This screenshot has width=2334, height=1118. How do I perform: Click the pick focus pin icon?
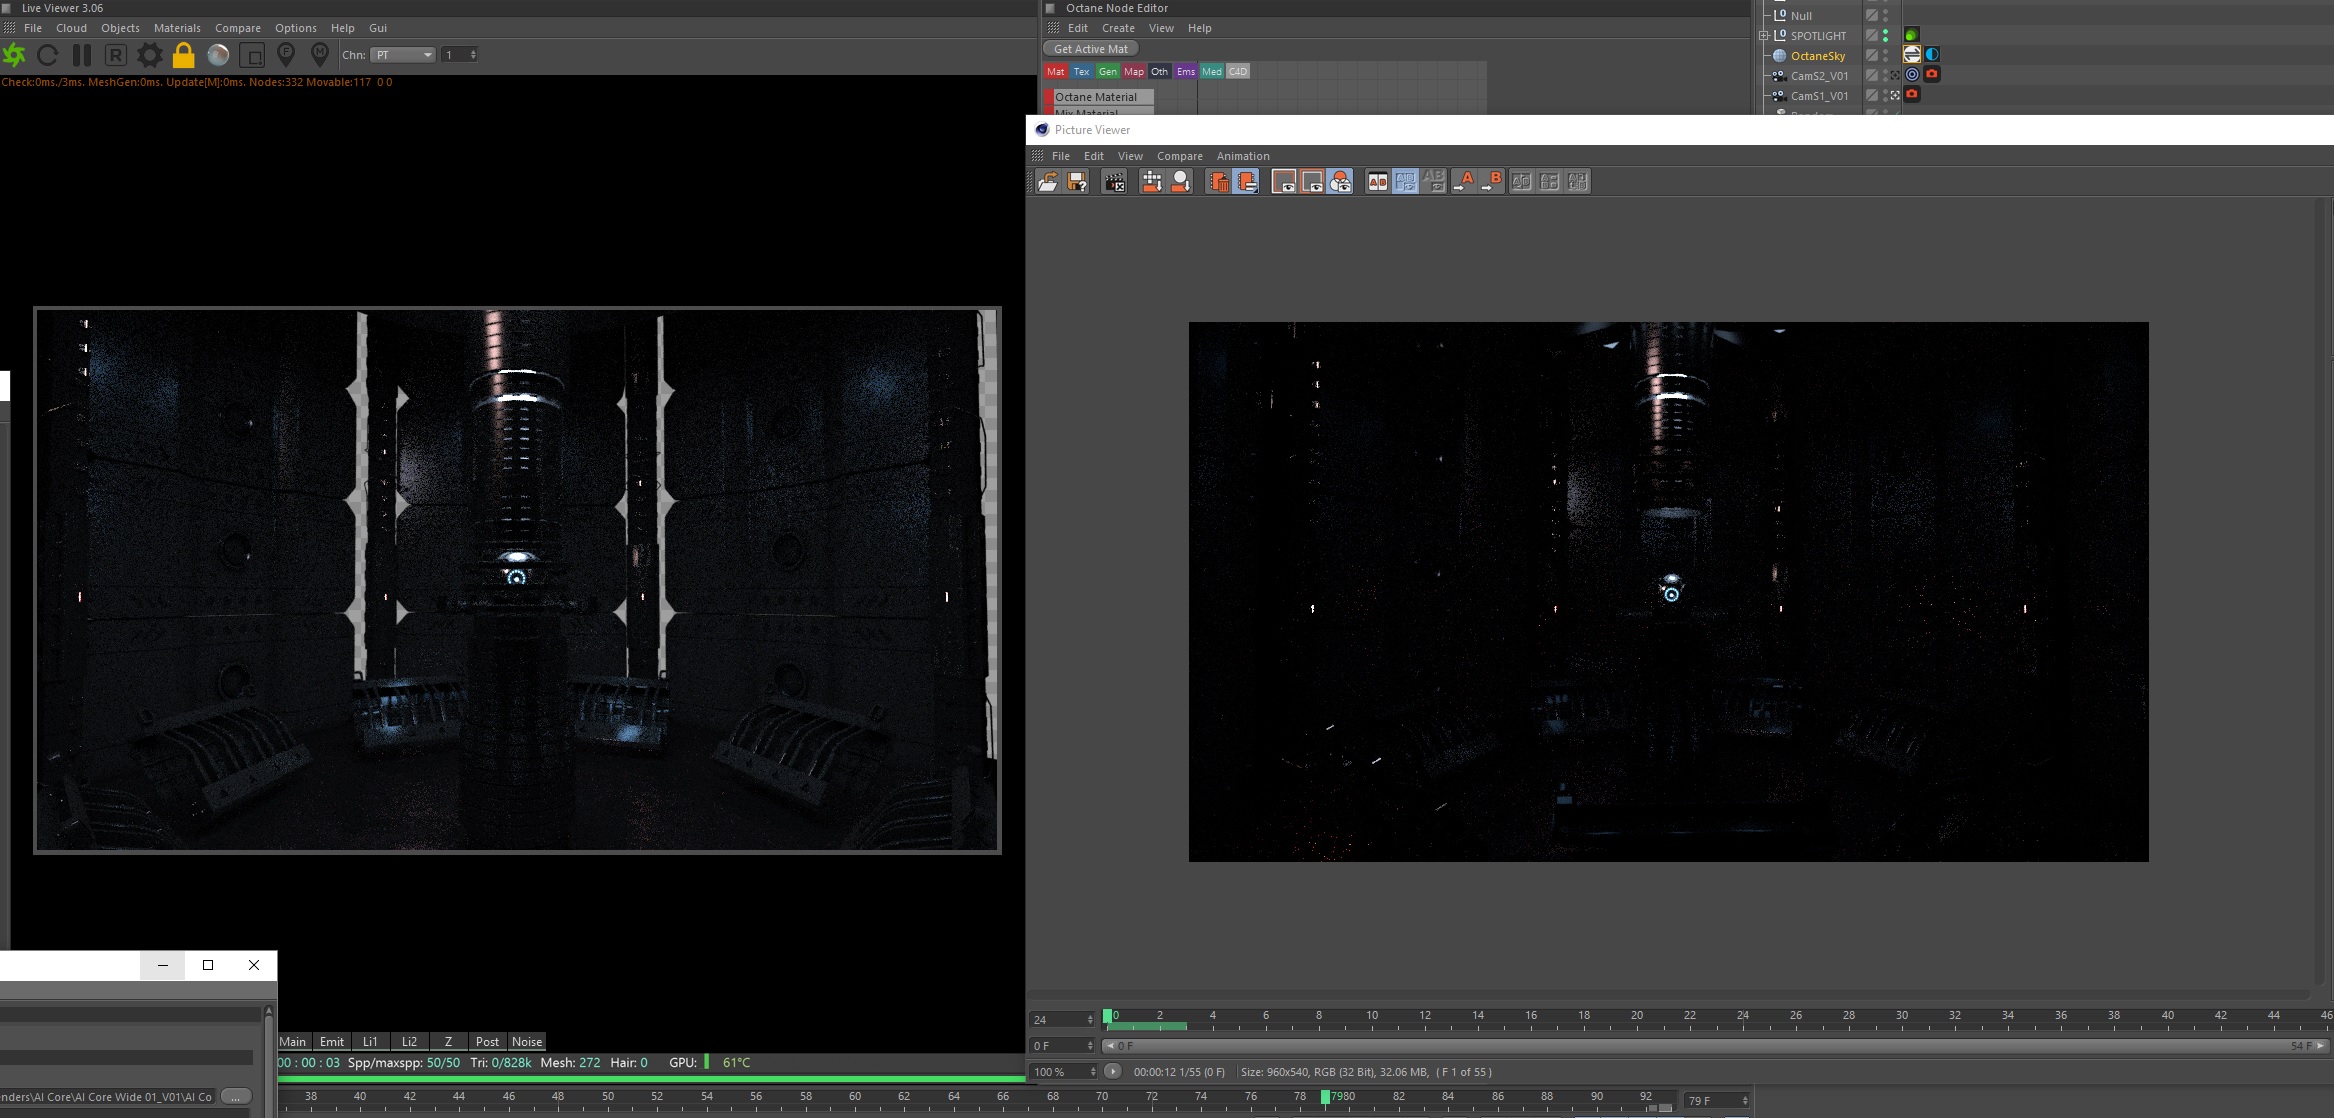(x=286, y=55)
